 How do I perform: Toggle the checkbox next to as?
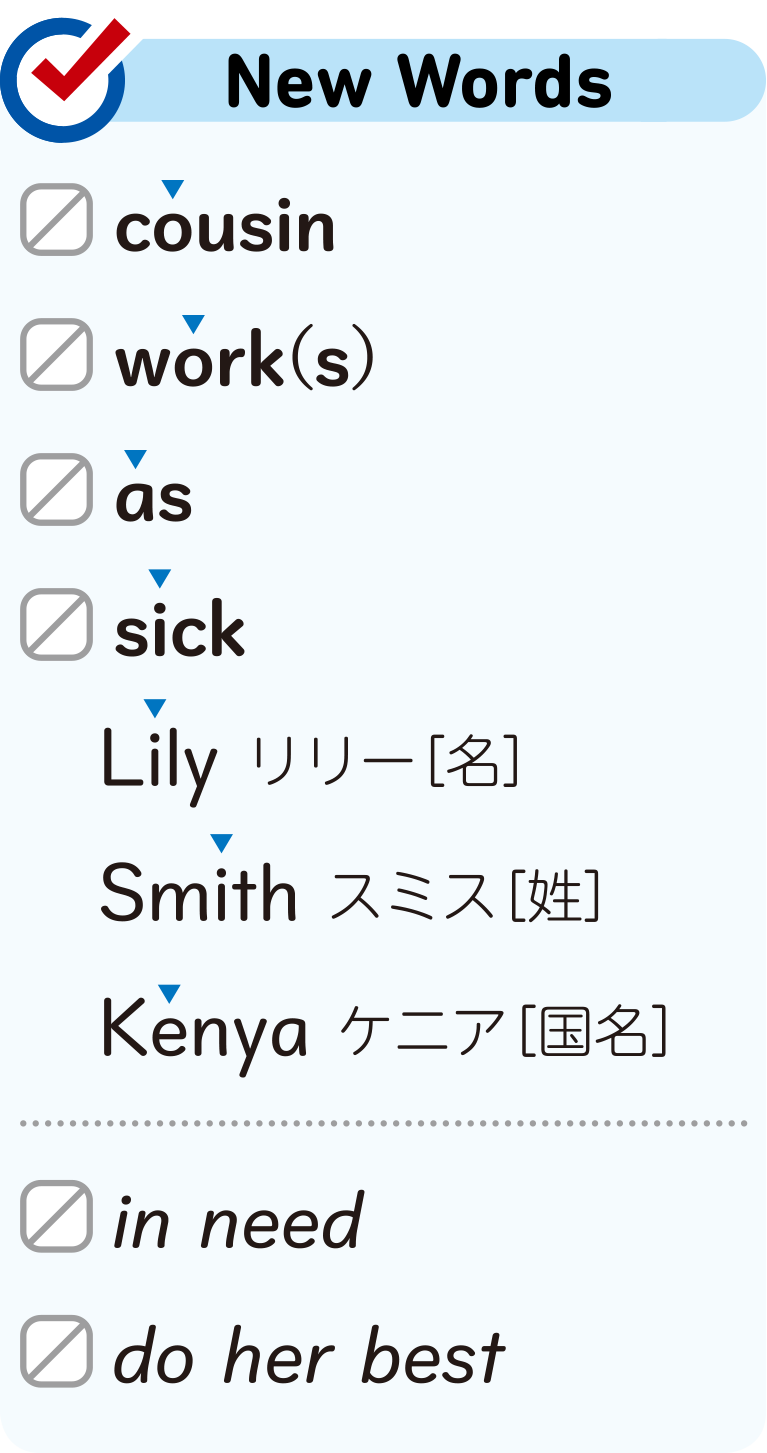pos(57,489)
